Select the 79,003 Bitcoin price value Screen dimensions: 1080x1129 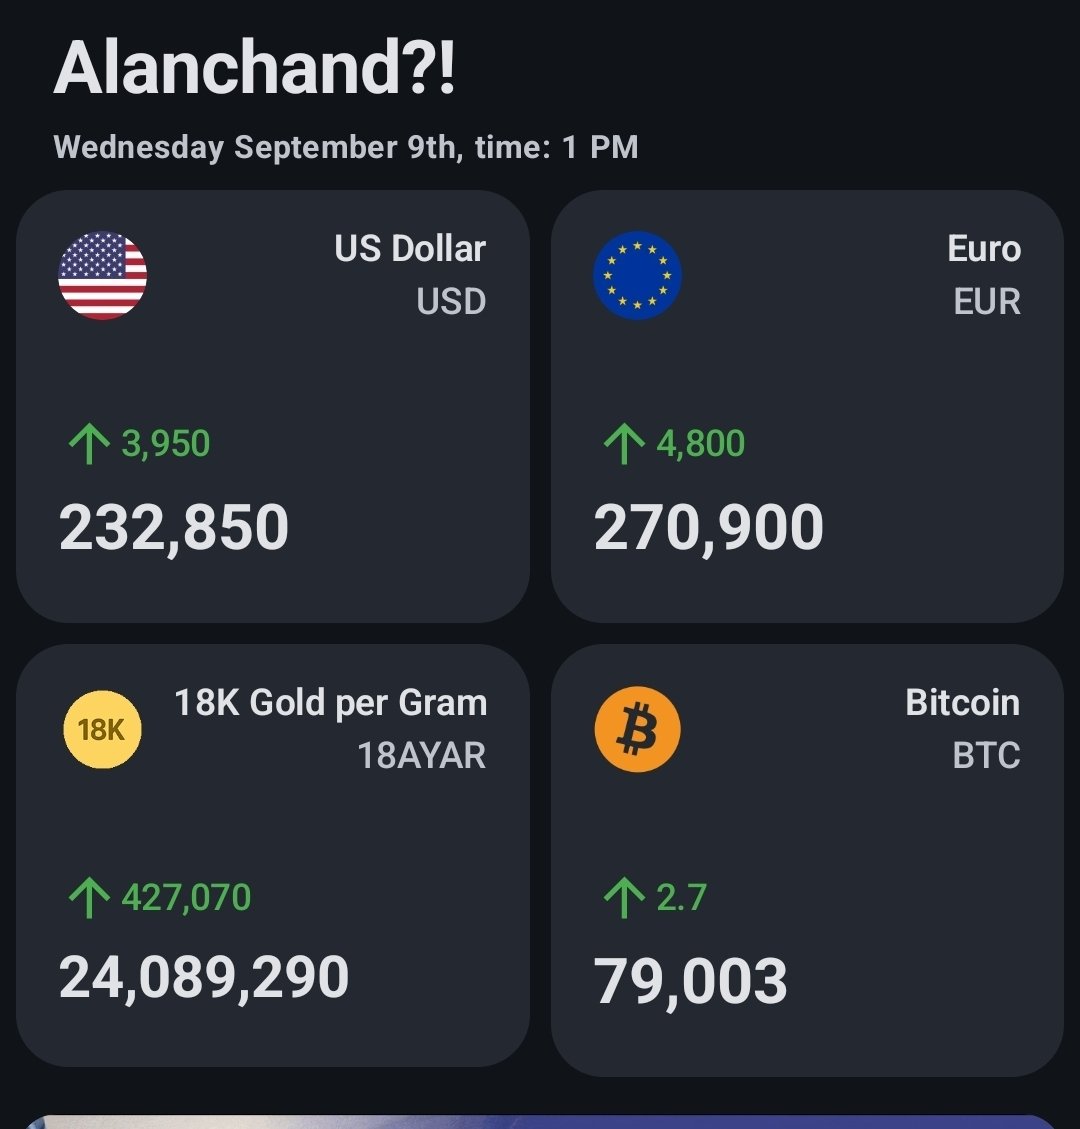click(x=690, y=981)
